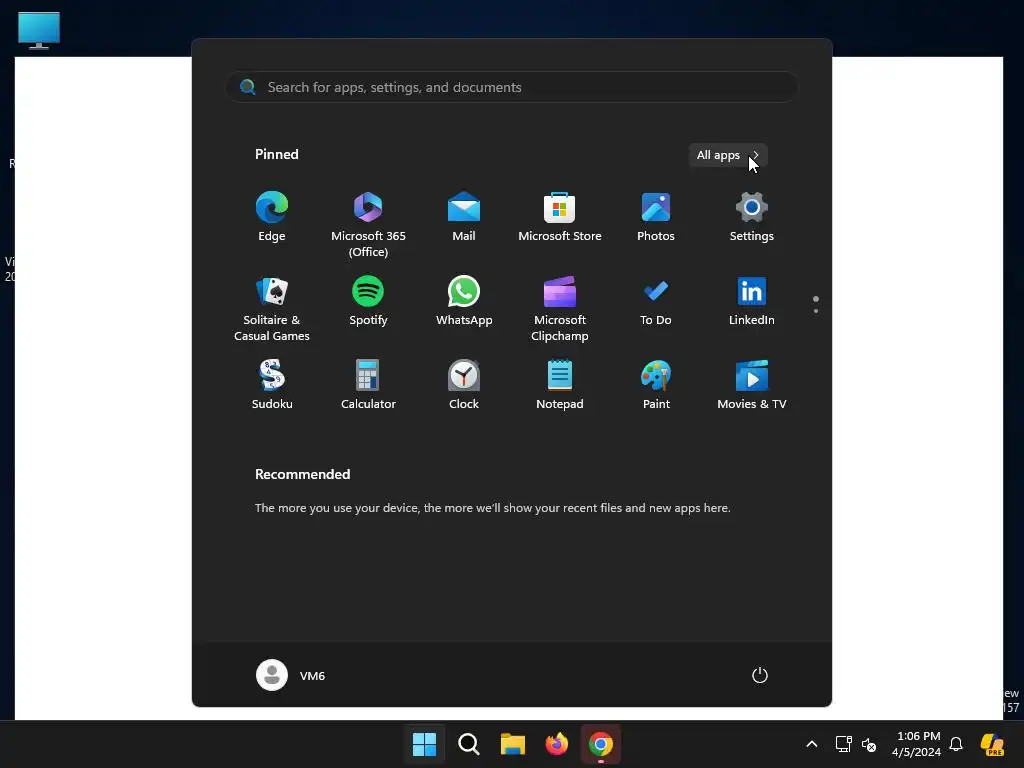Viewport: 1024px width, 768px height.
Task: Launch the Photos app
Action: click(x=656, y=217)
